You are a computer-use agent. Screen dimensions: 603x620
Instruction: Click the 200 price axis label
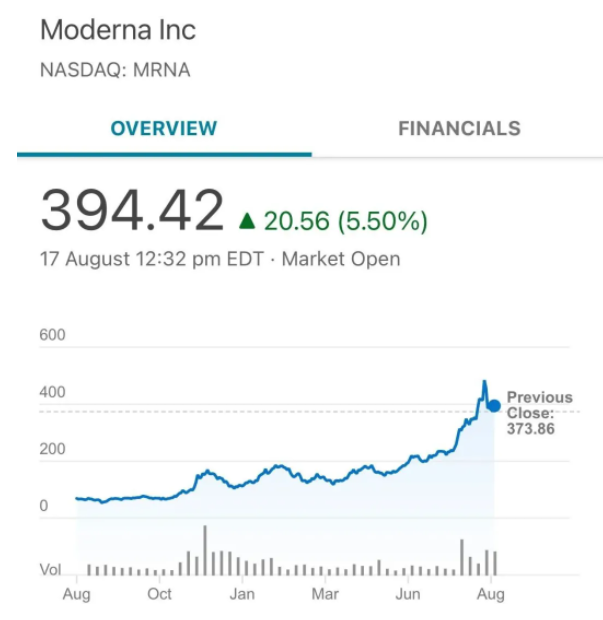[x=52, y=450]
